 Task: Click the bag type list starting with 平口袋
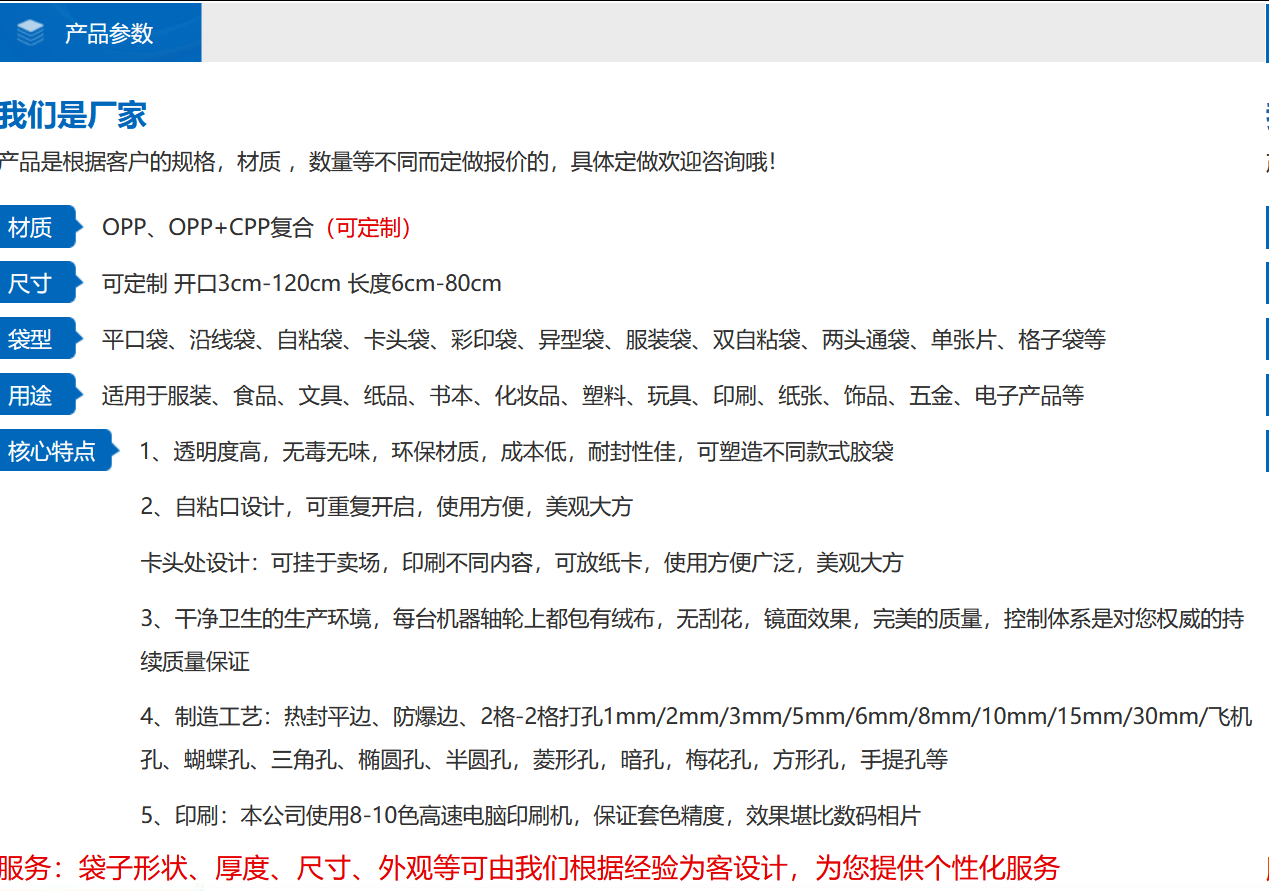point(603,340)
